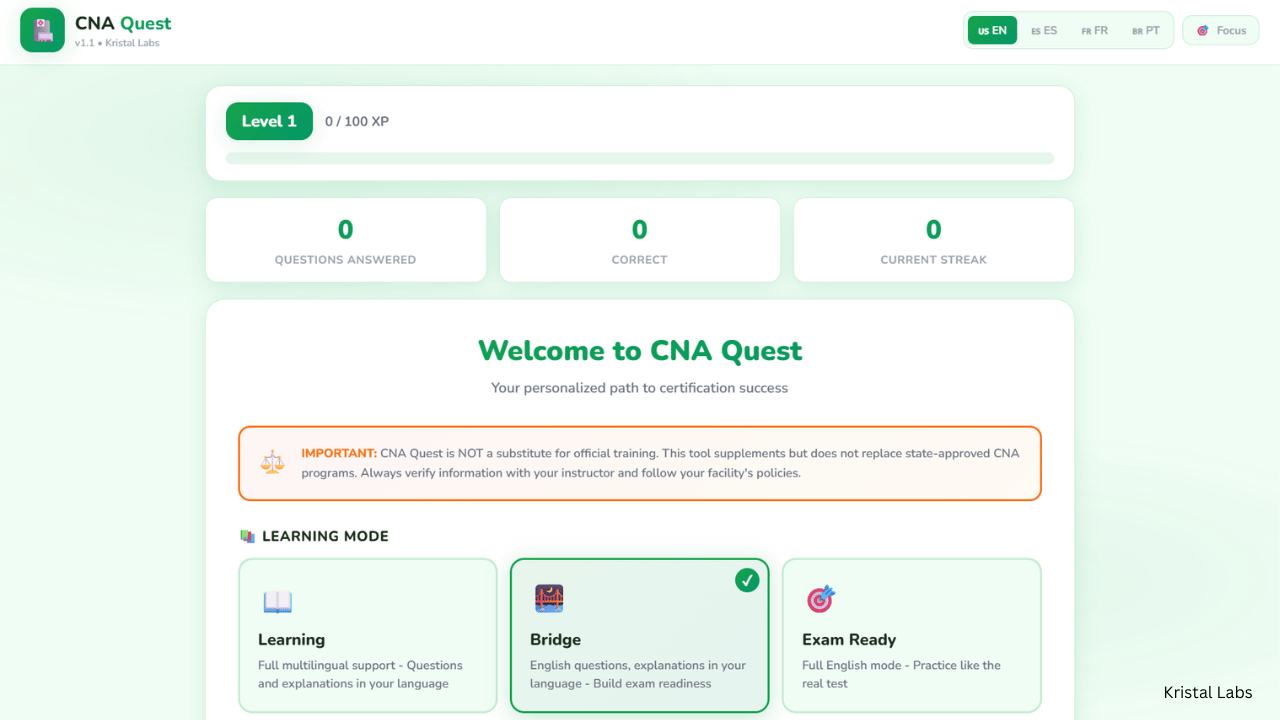Click the target icon on Exam Ready card

(820, 599)
